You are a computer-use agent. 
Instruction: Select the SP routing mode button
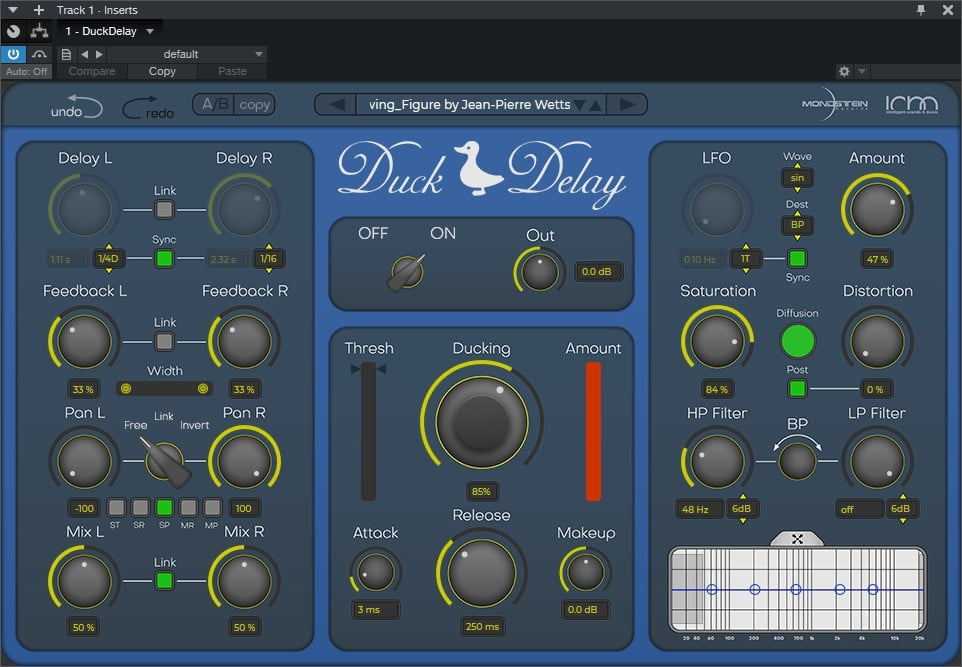(164, 507)
